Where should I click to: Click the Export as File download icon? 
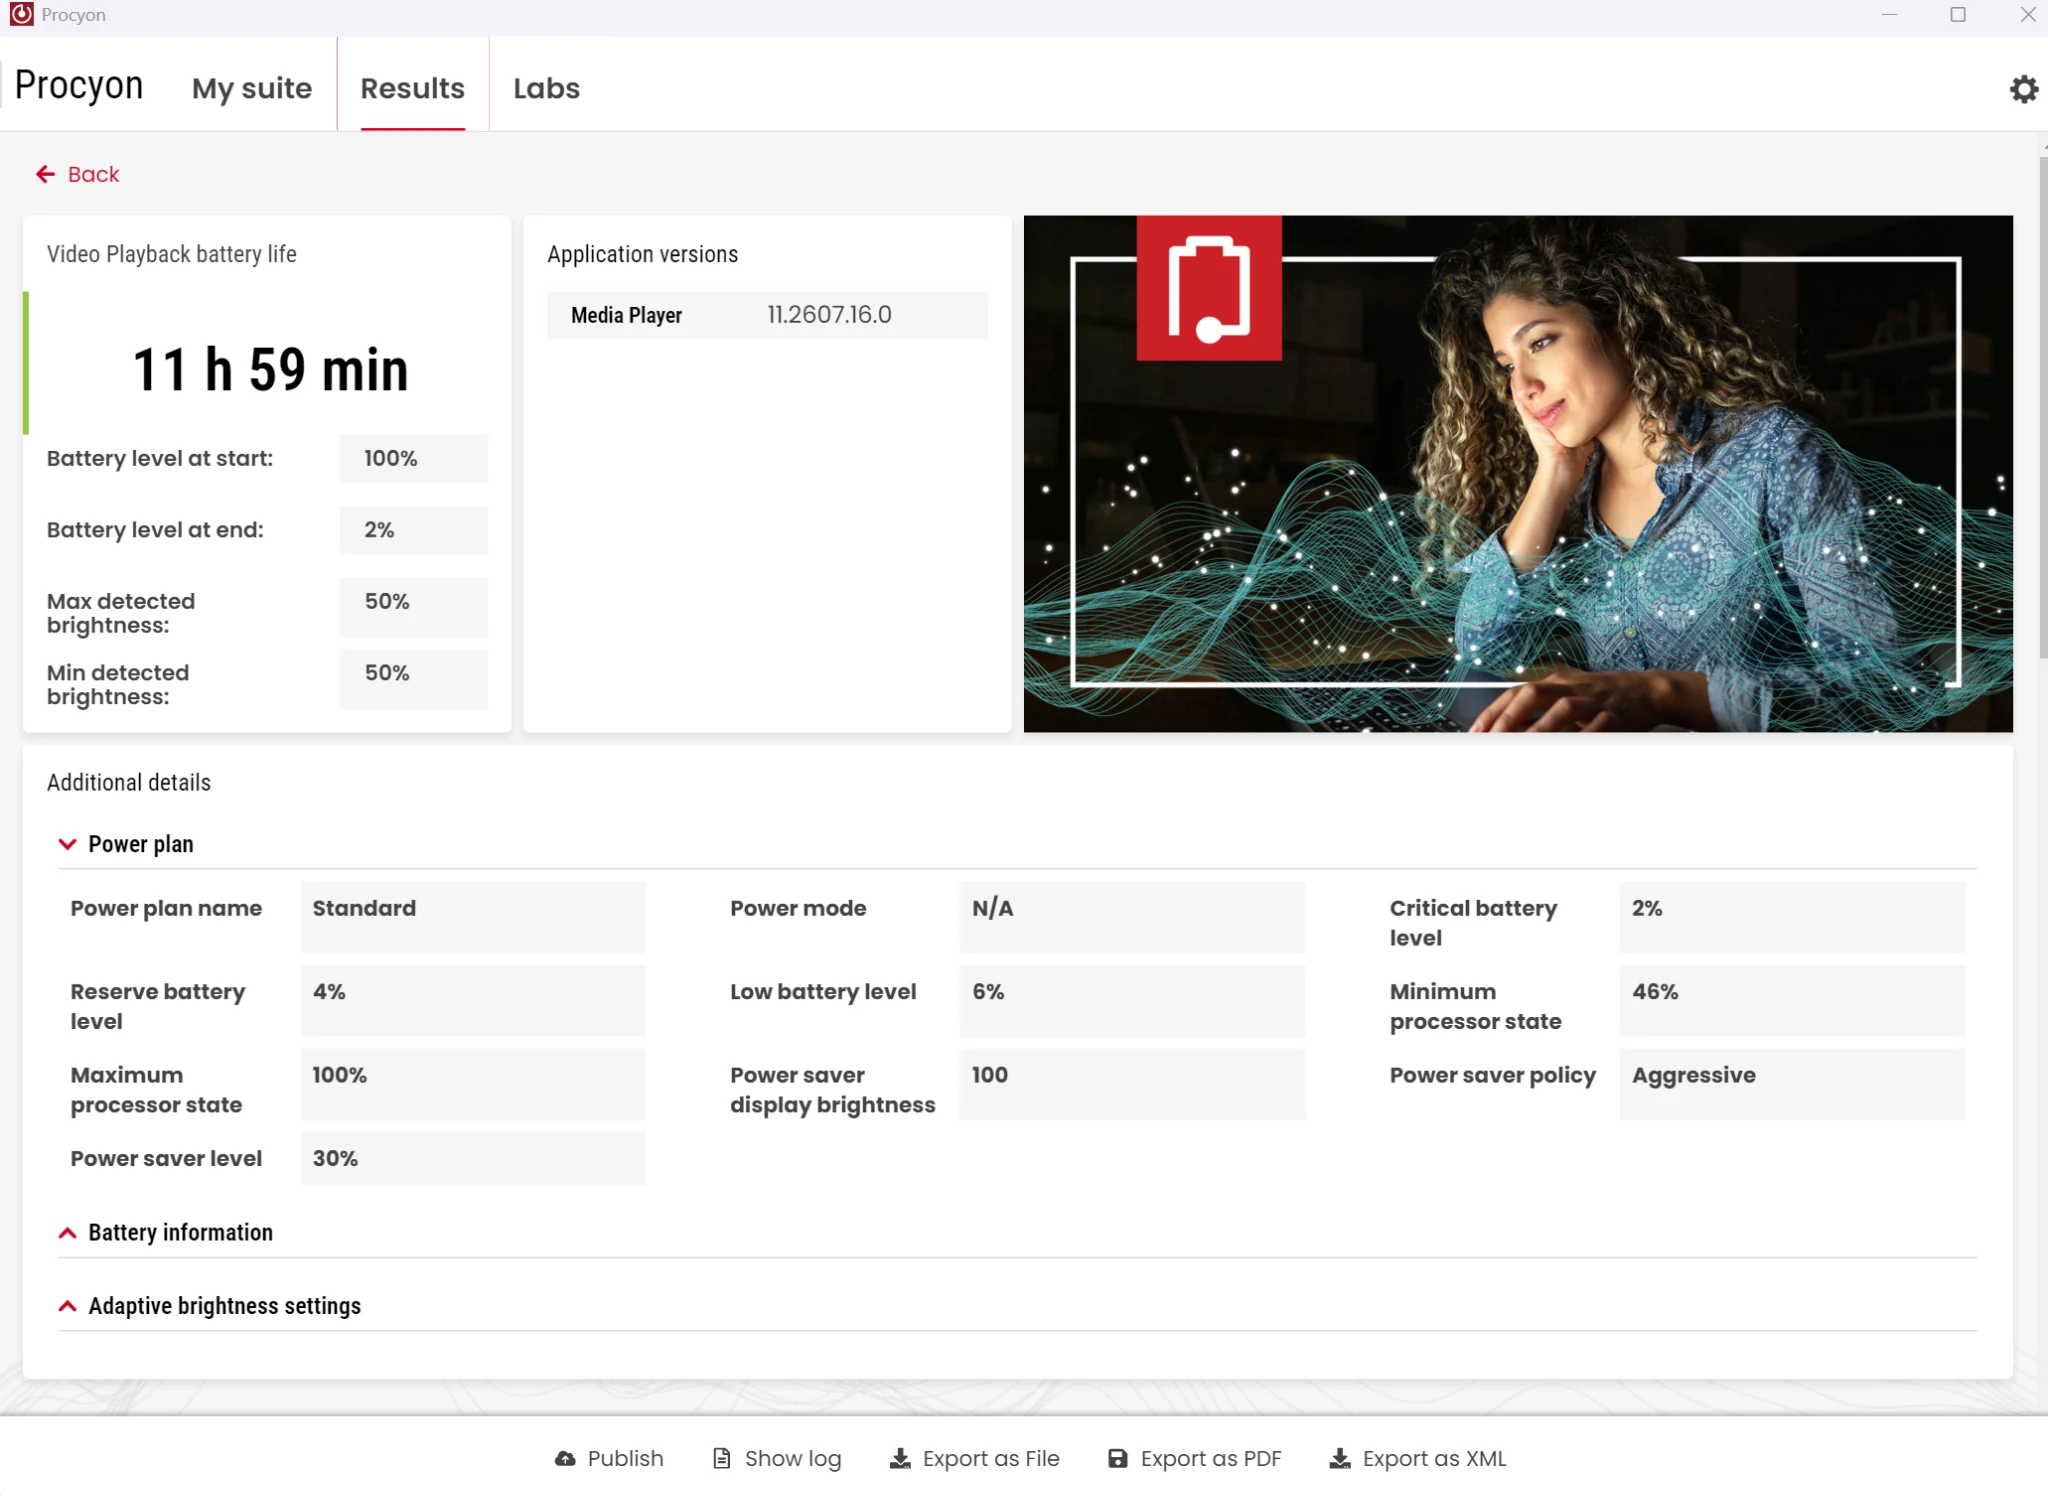pos(900,1458)
